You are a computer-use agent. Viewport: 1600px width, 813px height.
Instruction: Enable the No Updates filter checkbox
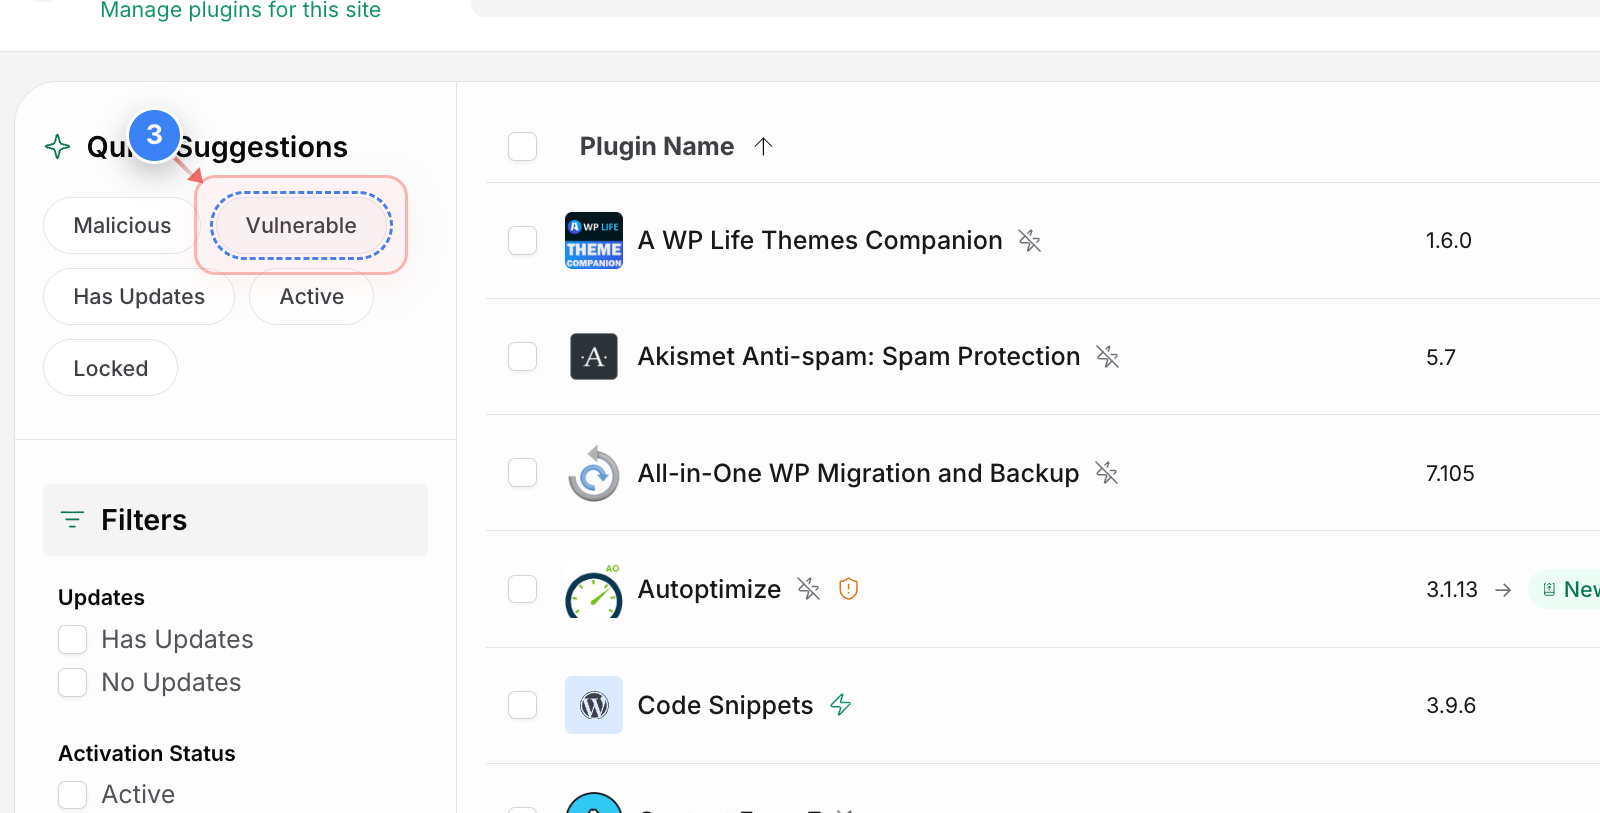click(x=73, y=682)
